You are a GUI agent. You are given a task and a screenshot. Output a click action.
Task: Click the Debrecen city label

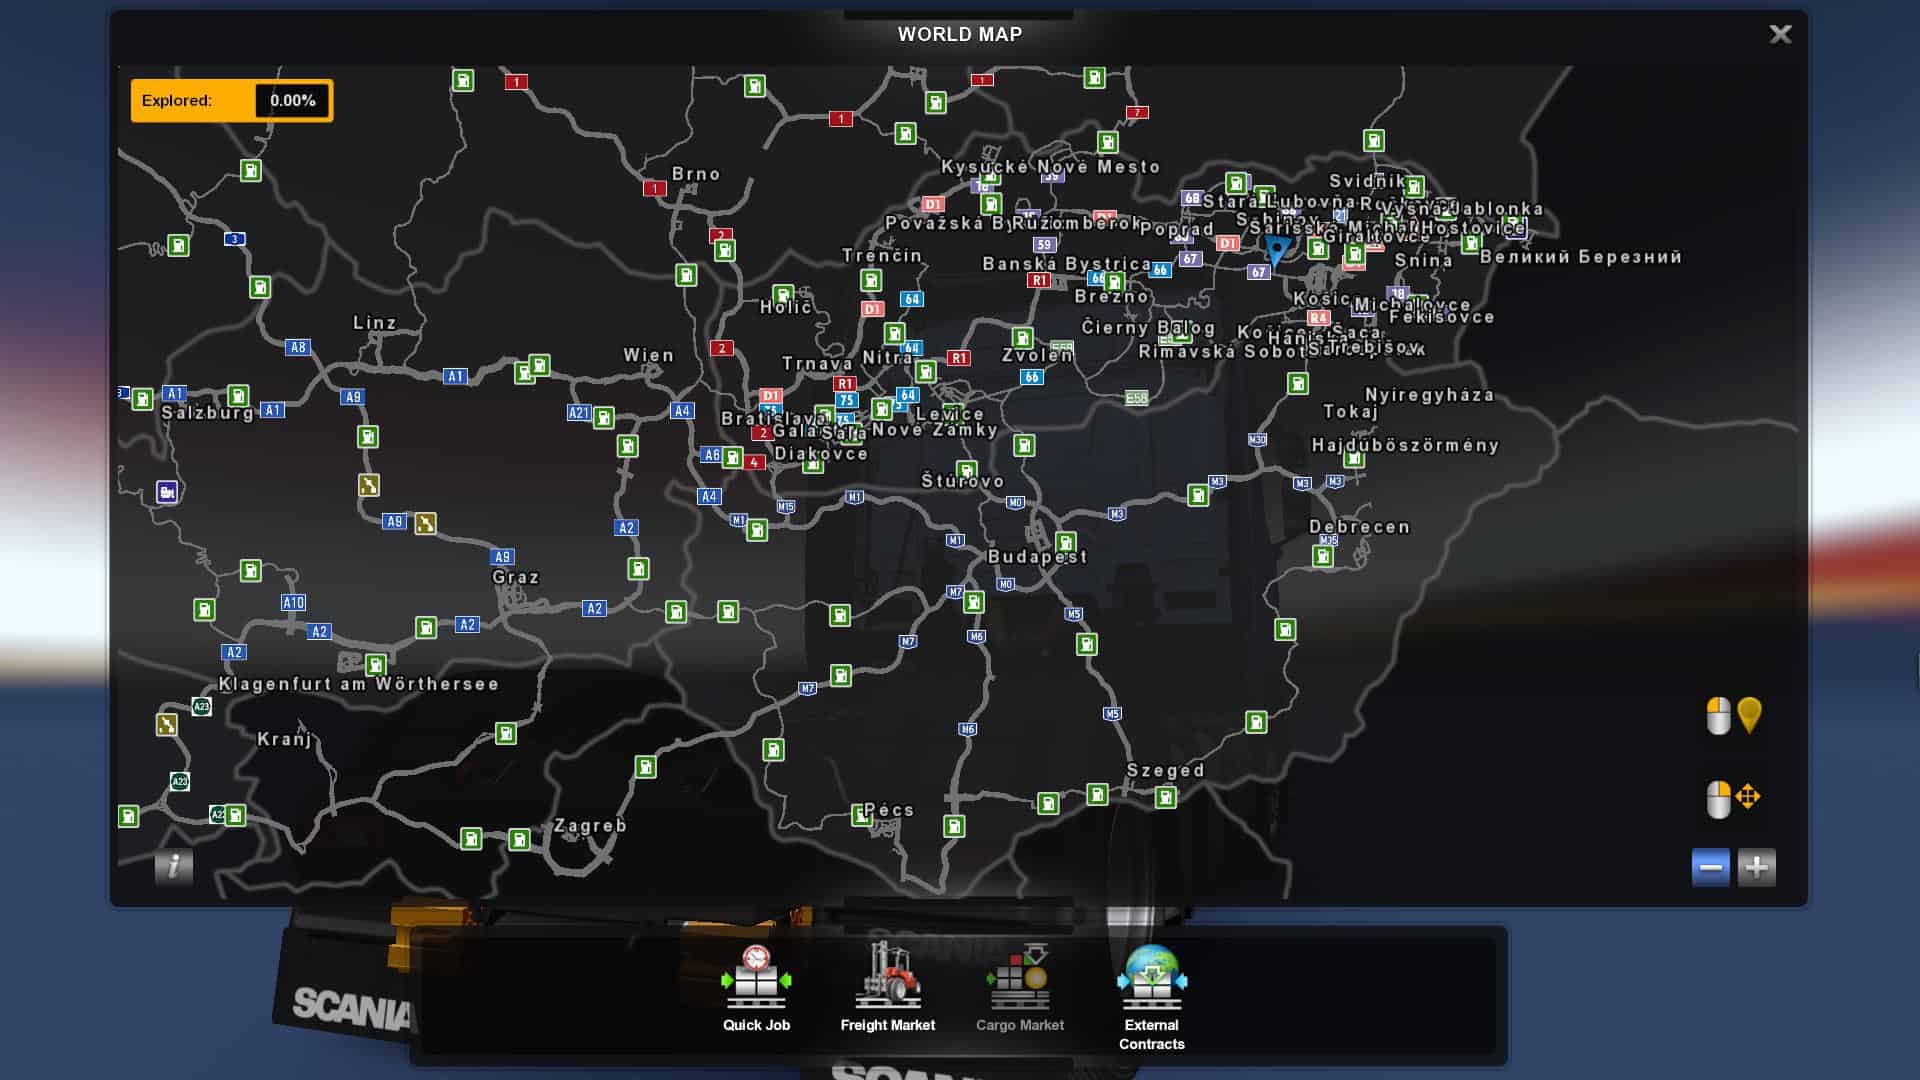point(1360,527)
